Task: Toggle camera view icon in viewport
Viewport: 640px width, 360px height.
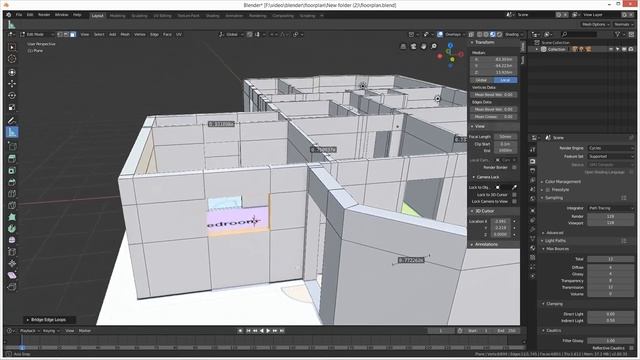Action: [x=413, y=47]
